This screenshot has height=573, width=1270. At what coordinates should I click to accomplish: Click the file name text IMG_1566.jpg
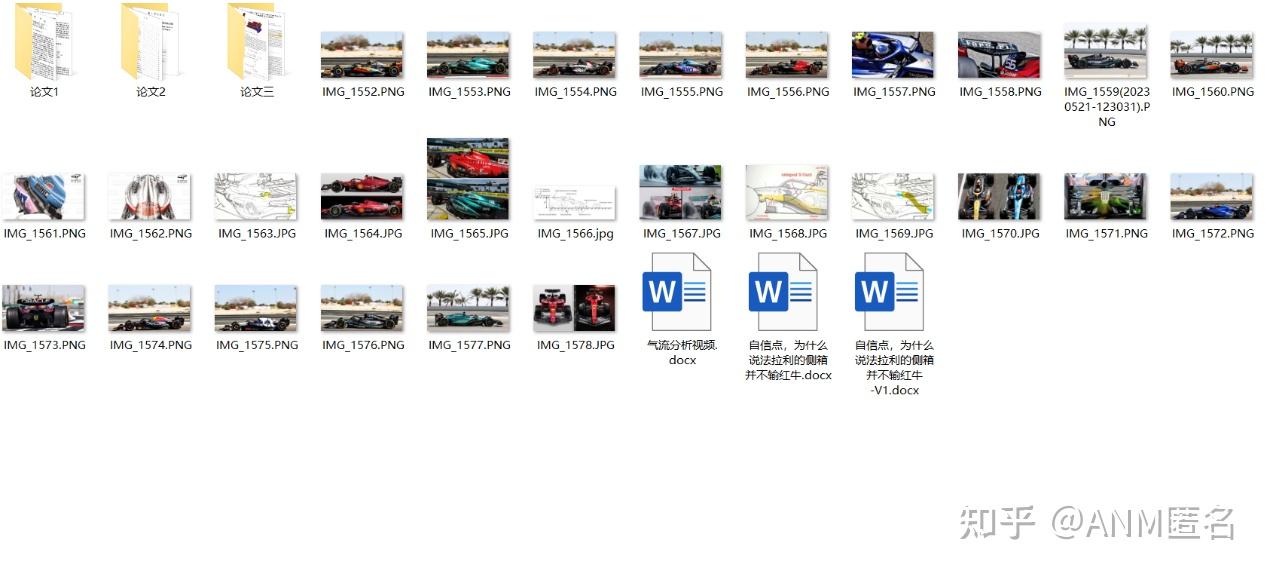click(576, 234)
